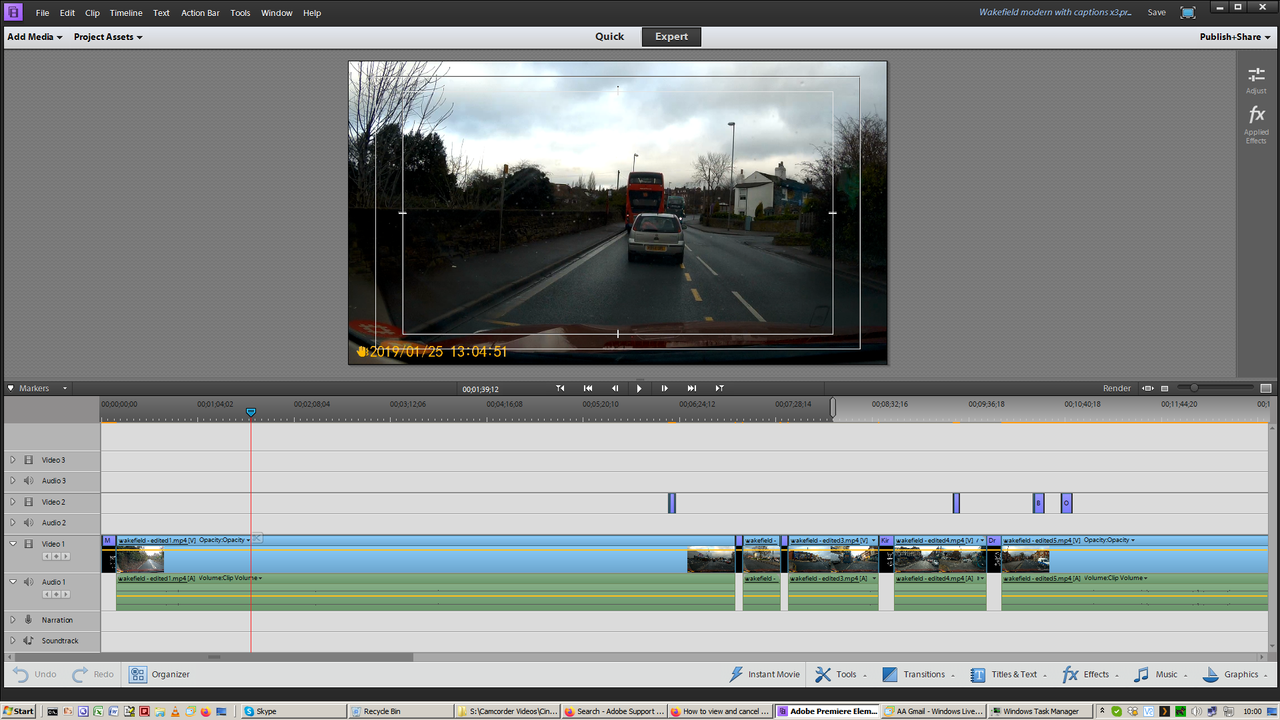Click the Undo arrow

click(x=21, y=674)
